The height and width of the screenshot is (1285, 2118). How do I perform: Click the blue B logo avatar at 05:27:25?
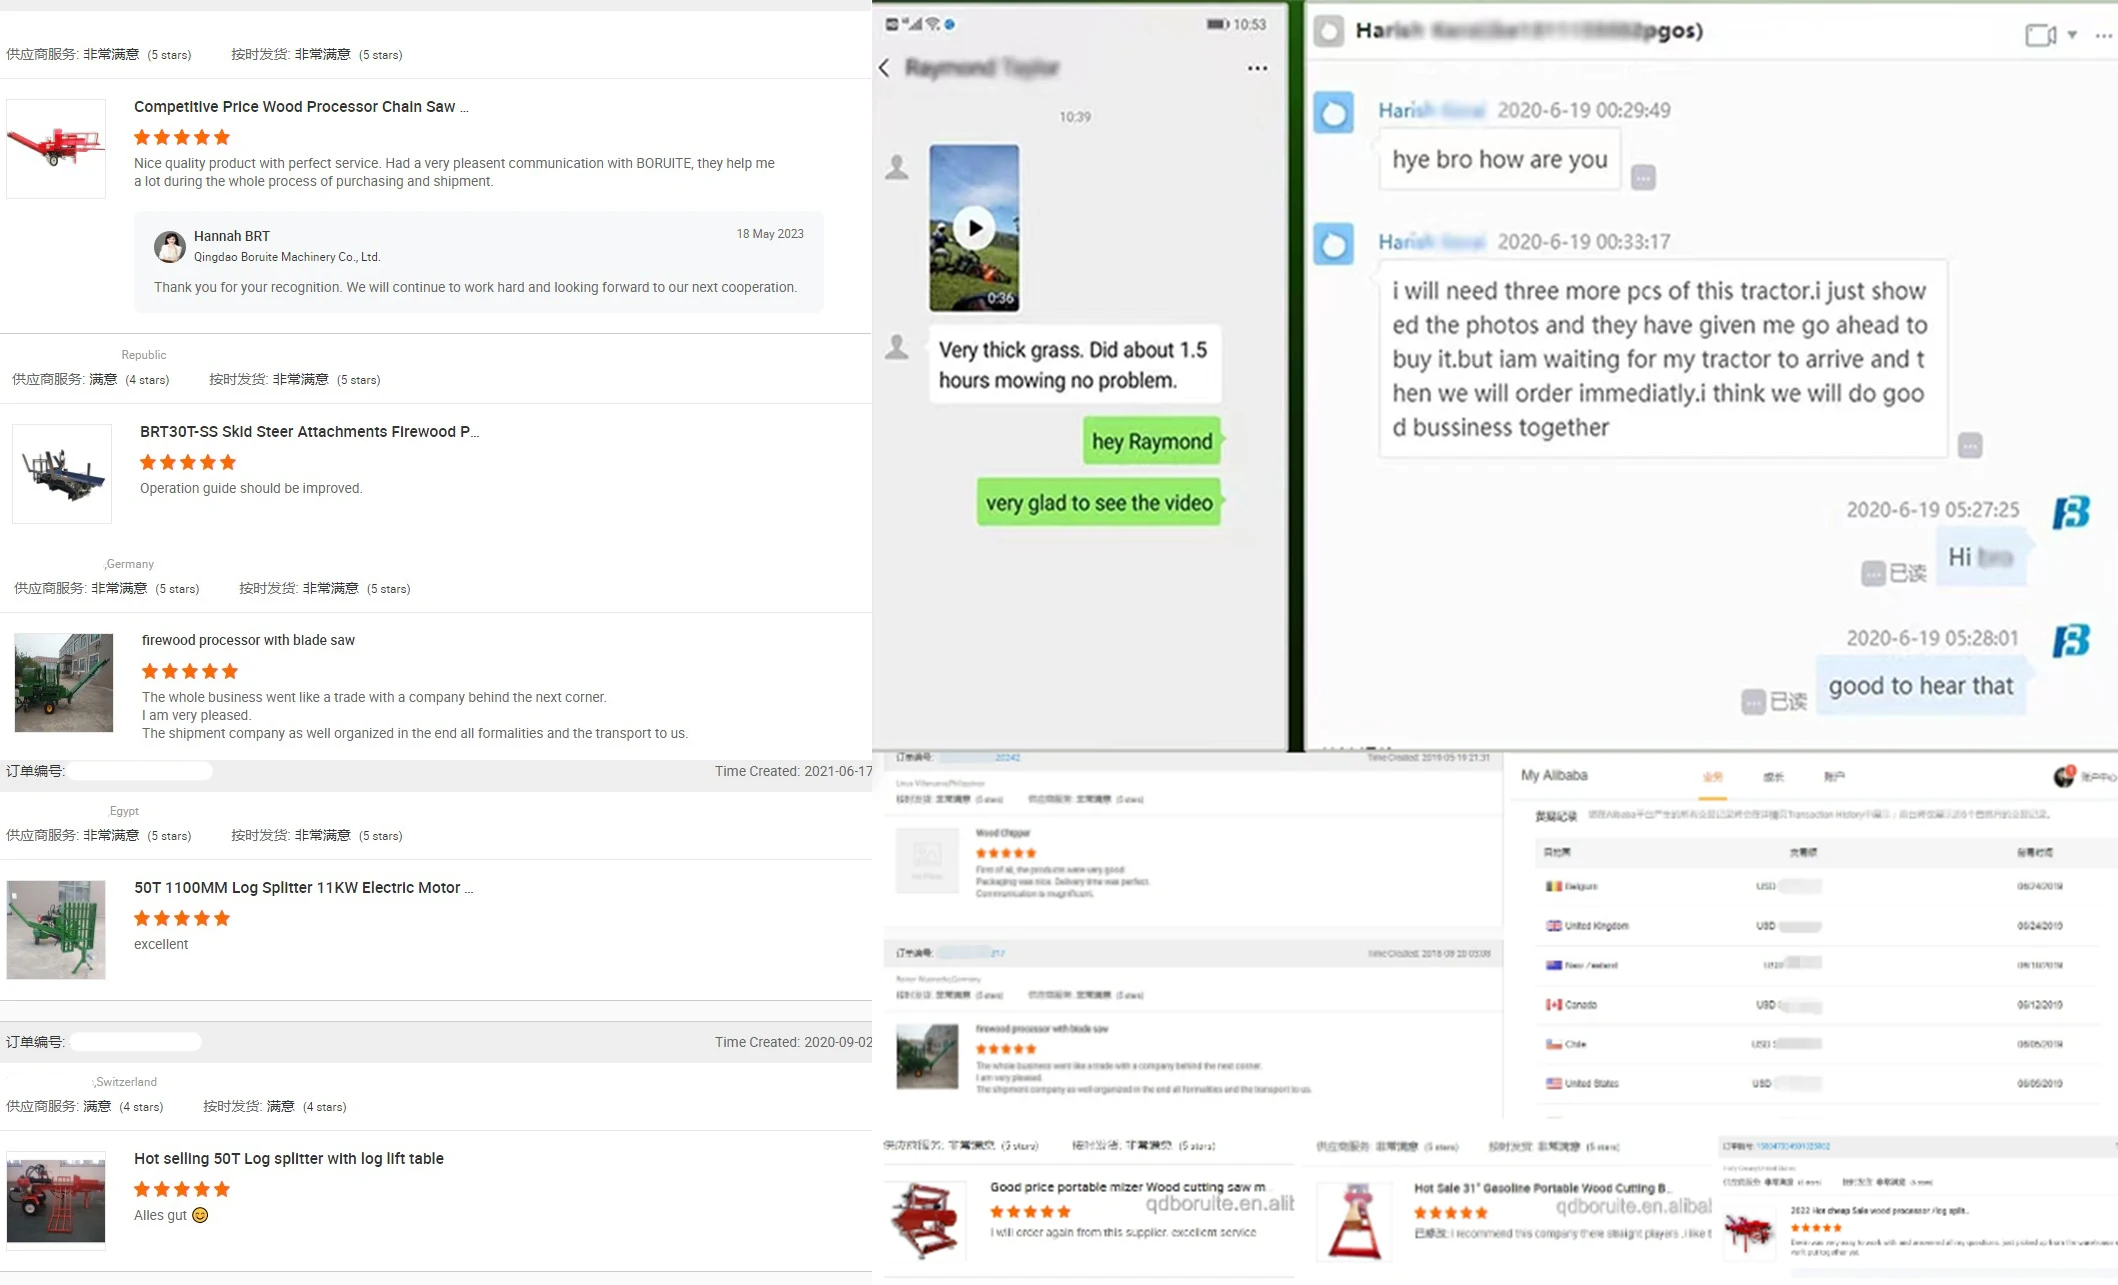pyautogui.click(x=2071, y=512)
